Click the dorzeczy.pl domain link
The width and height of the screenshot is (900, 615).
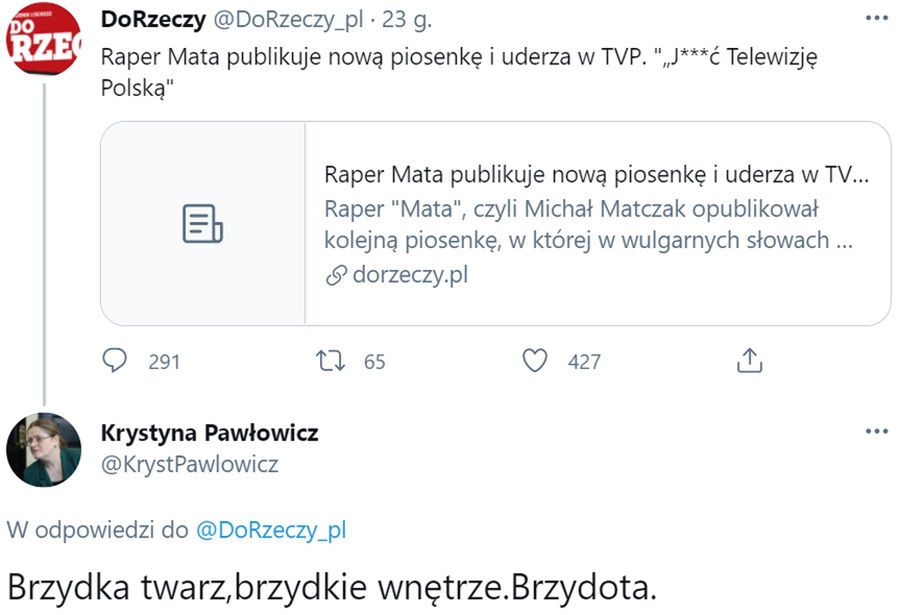click(410, 275)
